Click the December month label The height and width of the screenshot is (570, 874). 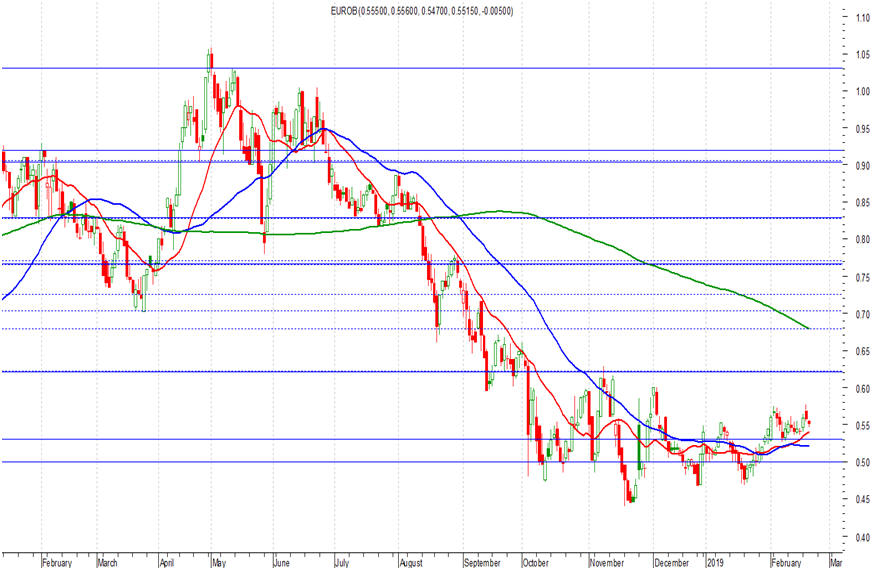[672, 563]
